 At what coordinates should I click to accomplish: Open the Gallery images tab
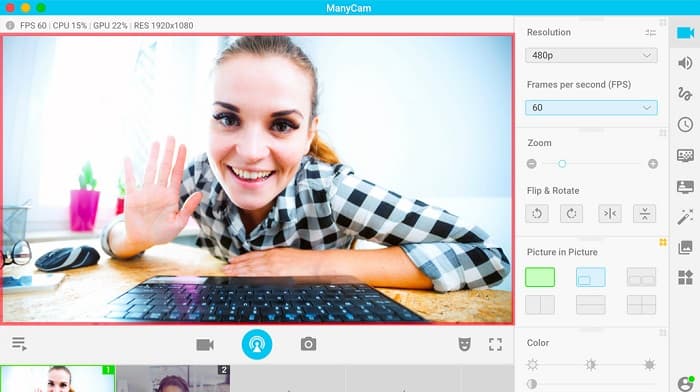tap(685, 247)
